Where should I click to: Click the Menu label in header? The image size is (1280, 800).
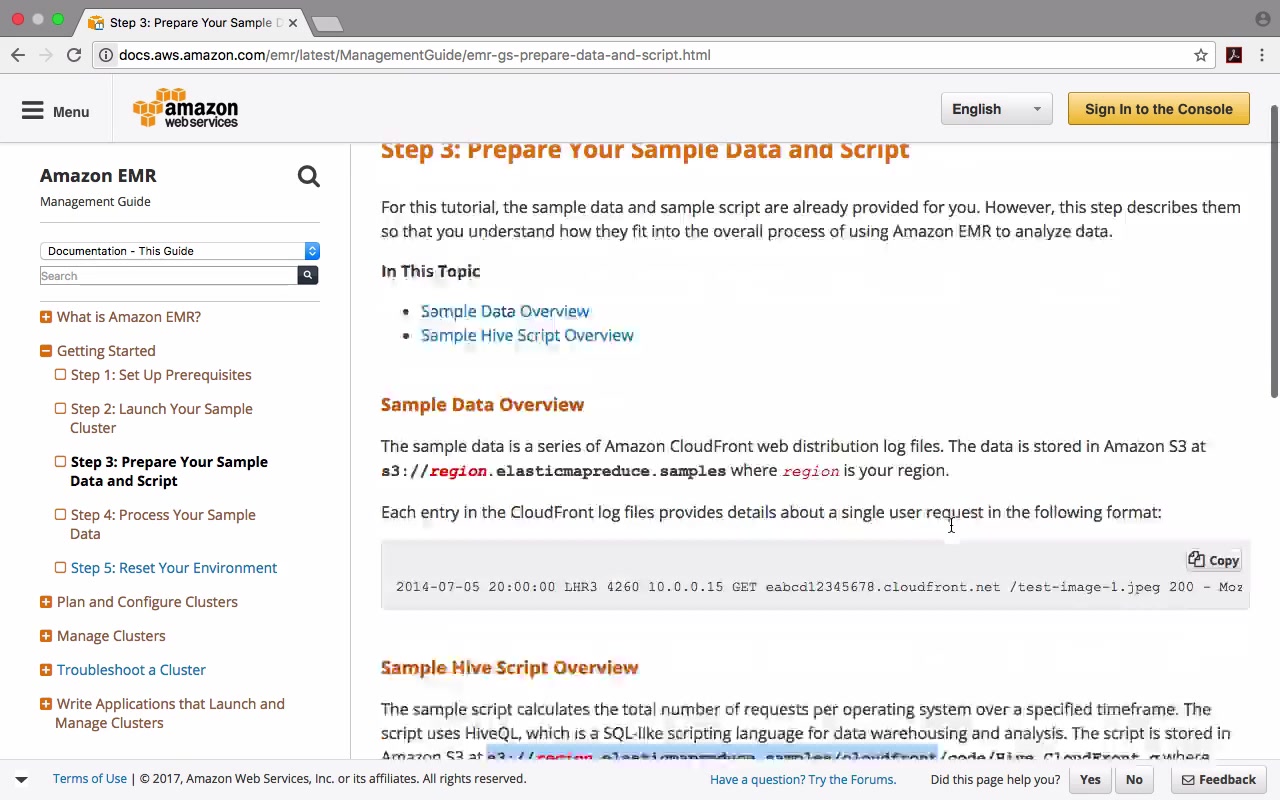(71, 112)
